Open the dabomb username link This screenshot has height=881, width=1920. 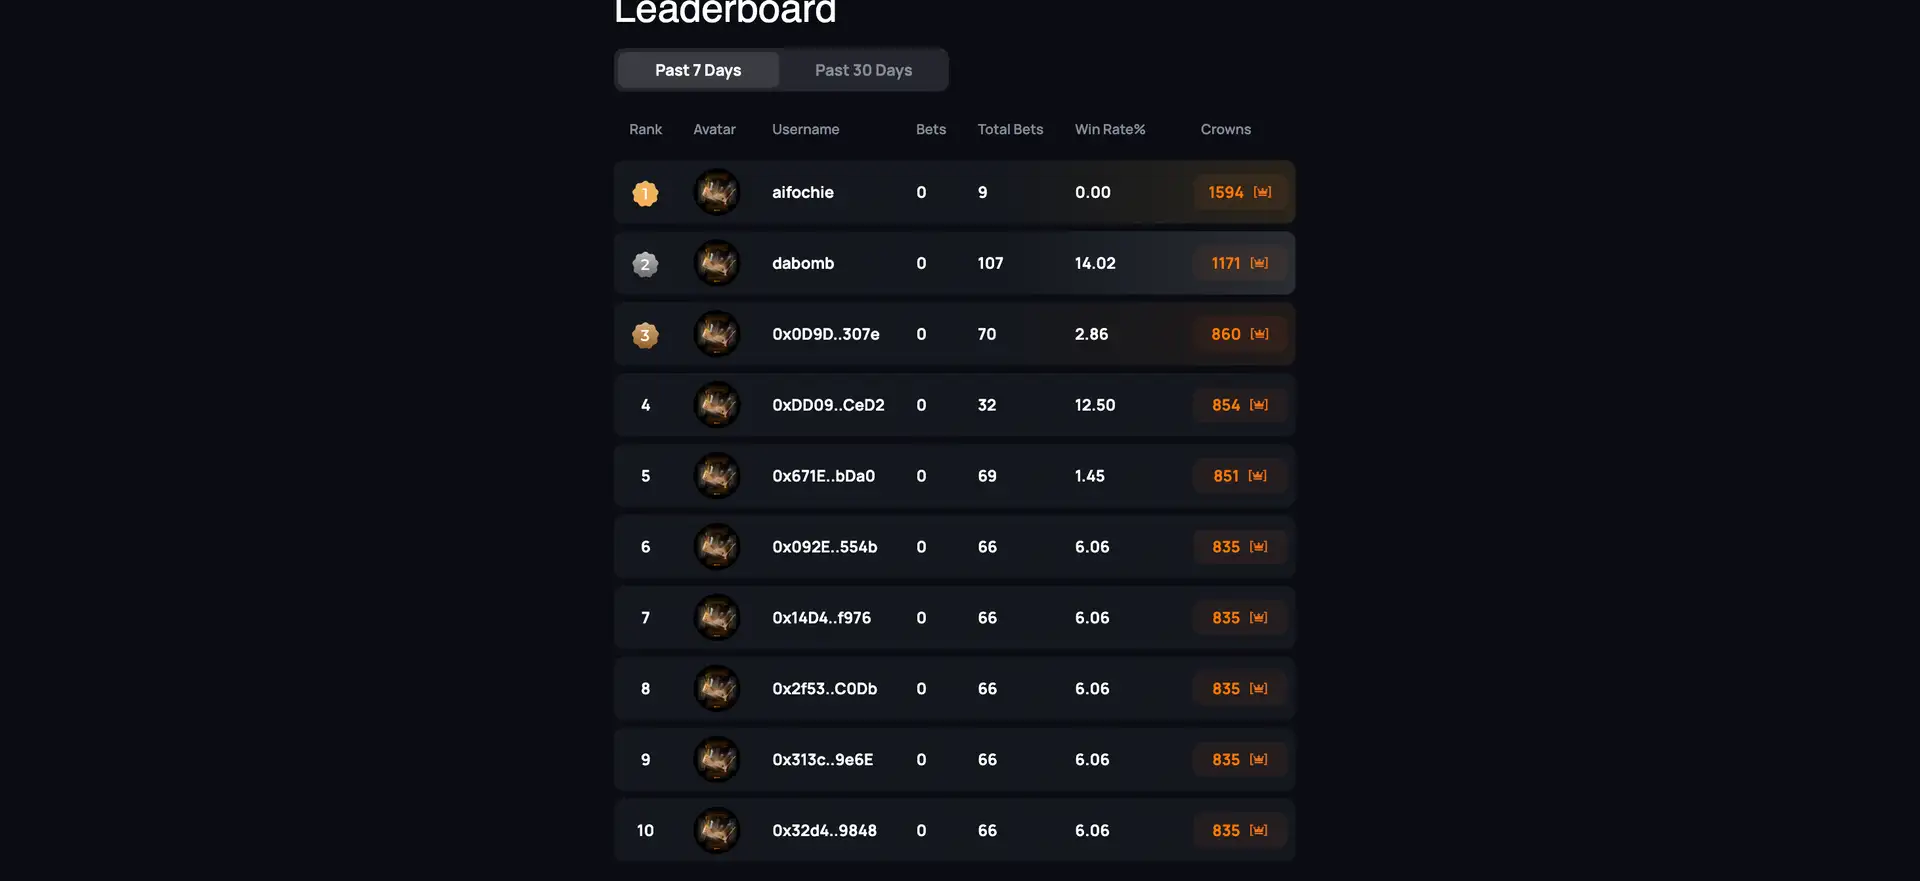pos(802,263)
